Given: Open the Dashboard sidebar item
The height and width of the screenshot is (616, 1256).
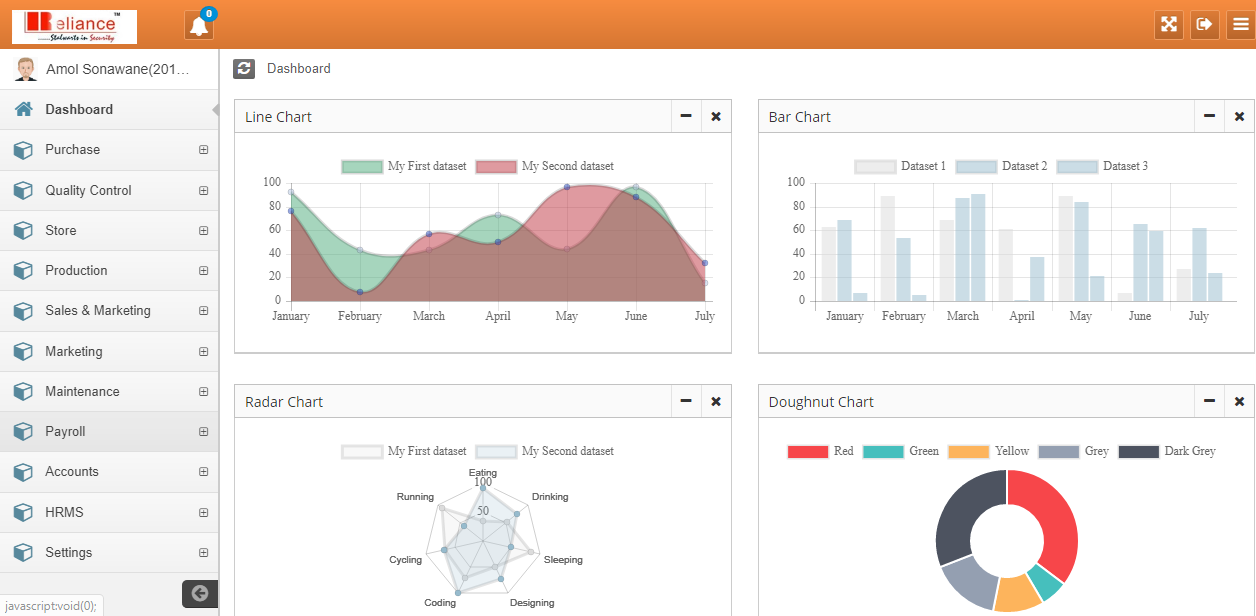Looking at the screenshot, I should [79, 110].
